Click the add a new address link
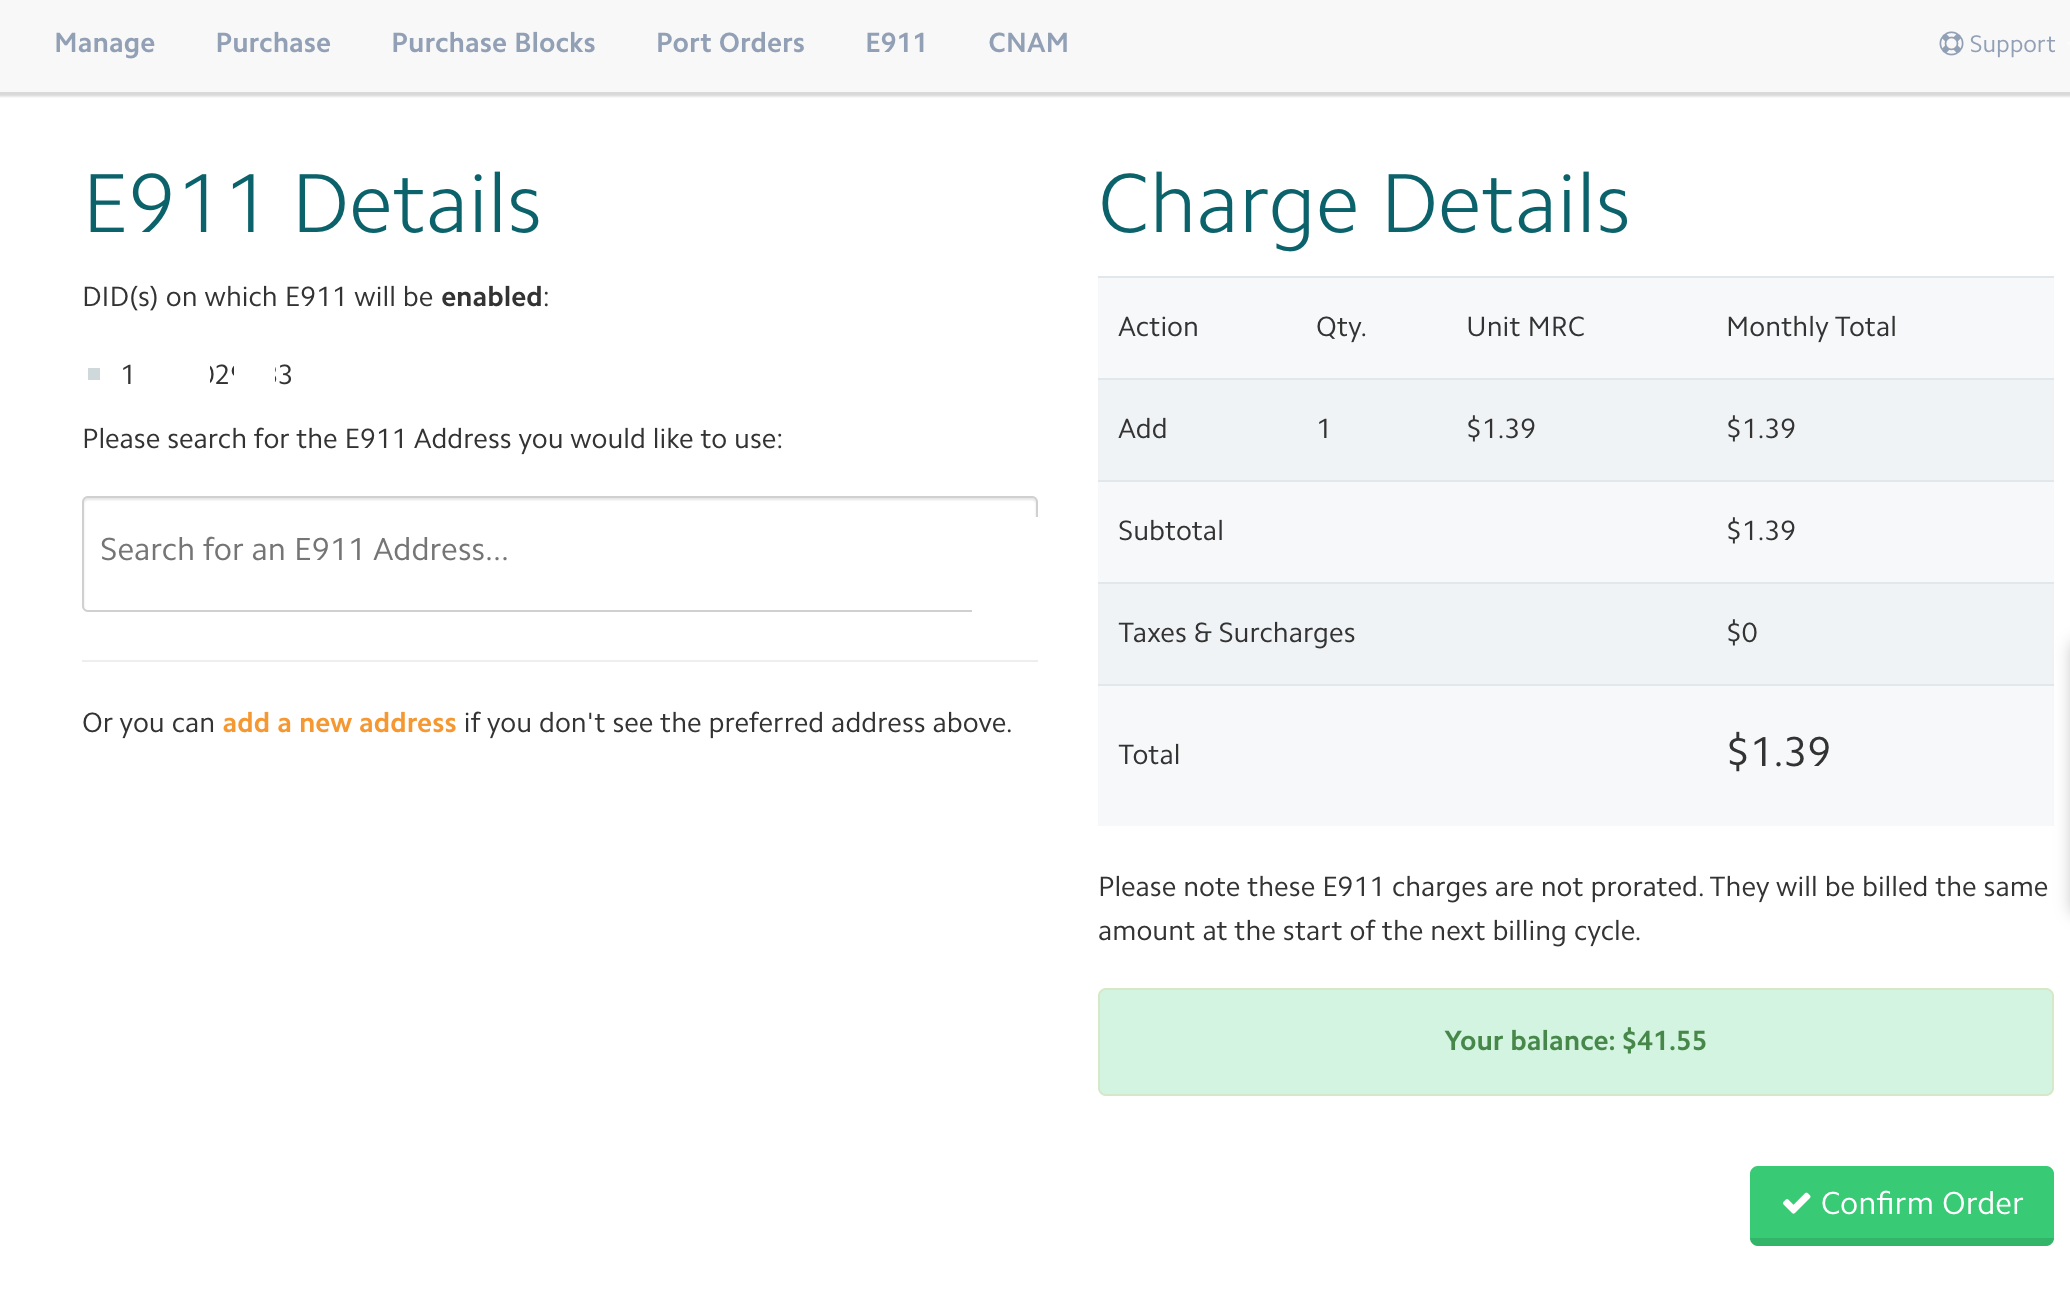The image size is (2070, 1292). click(339, 723)
